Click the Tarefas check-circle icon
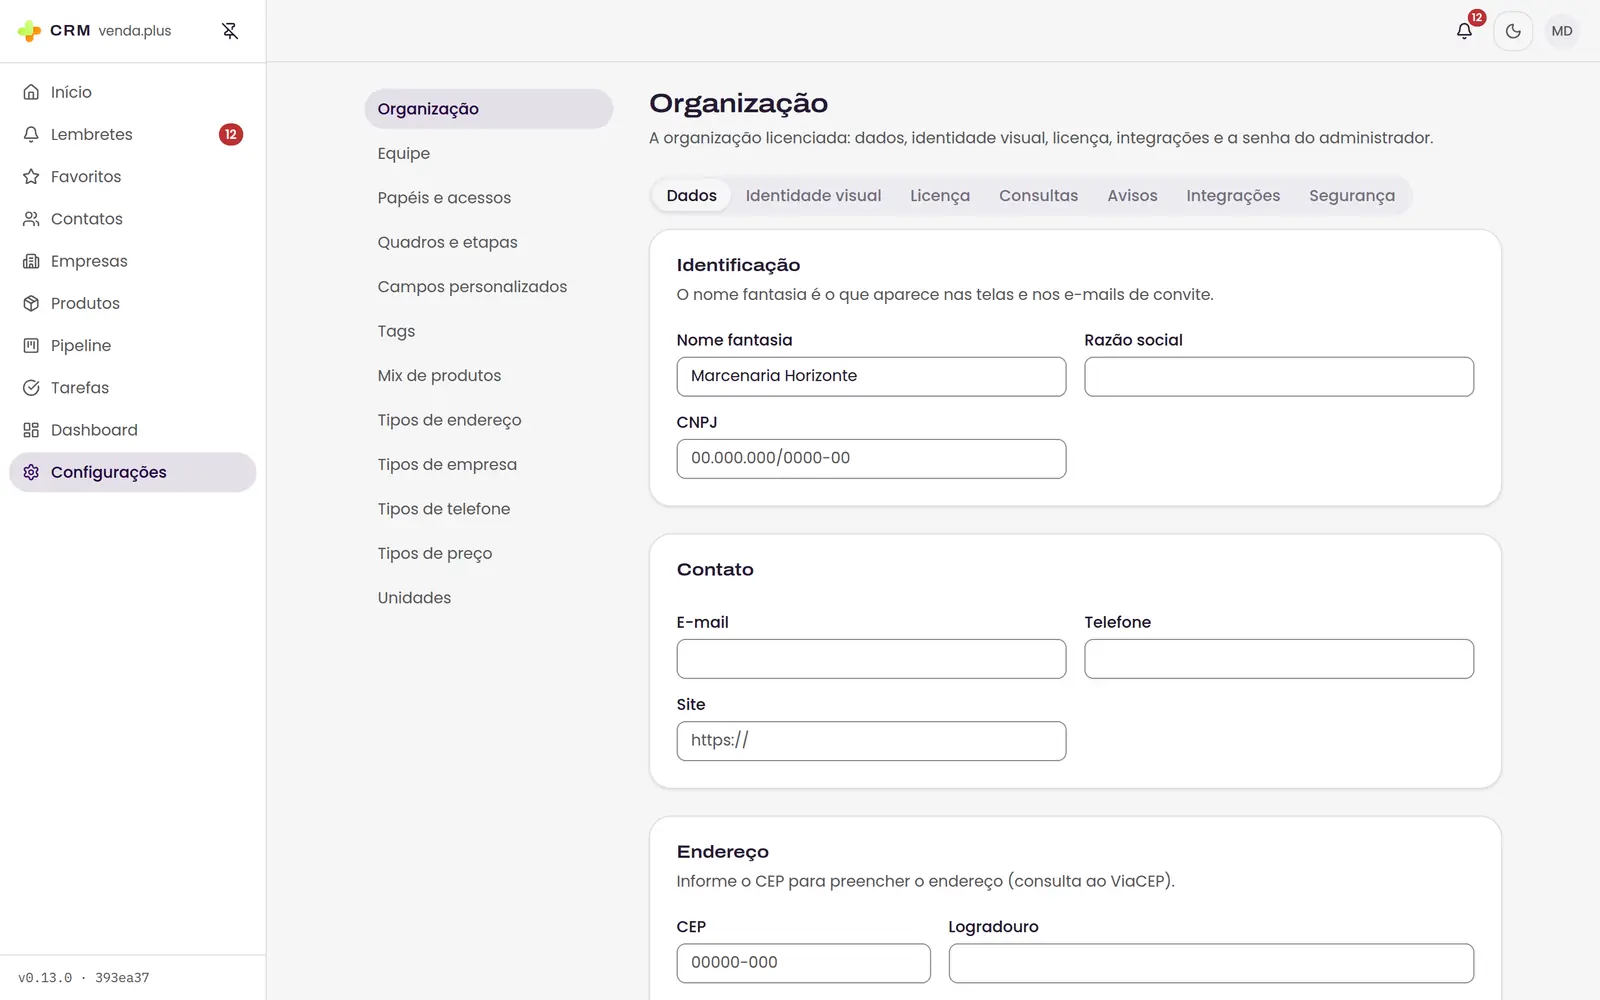 tap(31, 387)
